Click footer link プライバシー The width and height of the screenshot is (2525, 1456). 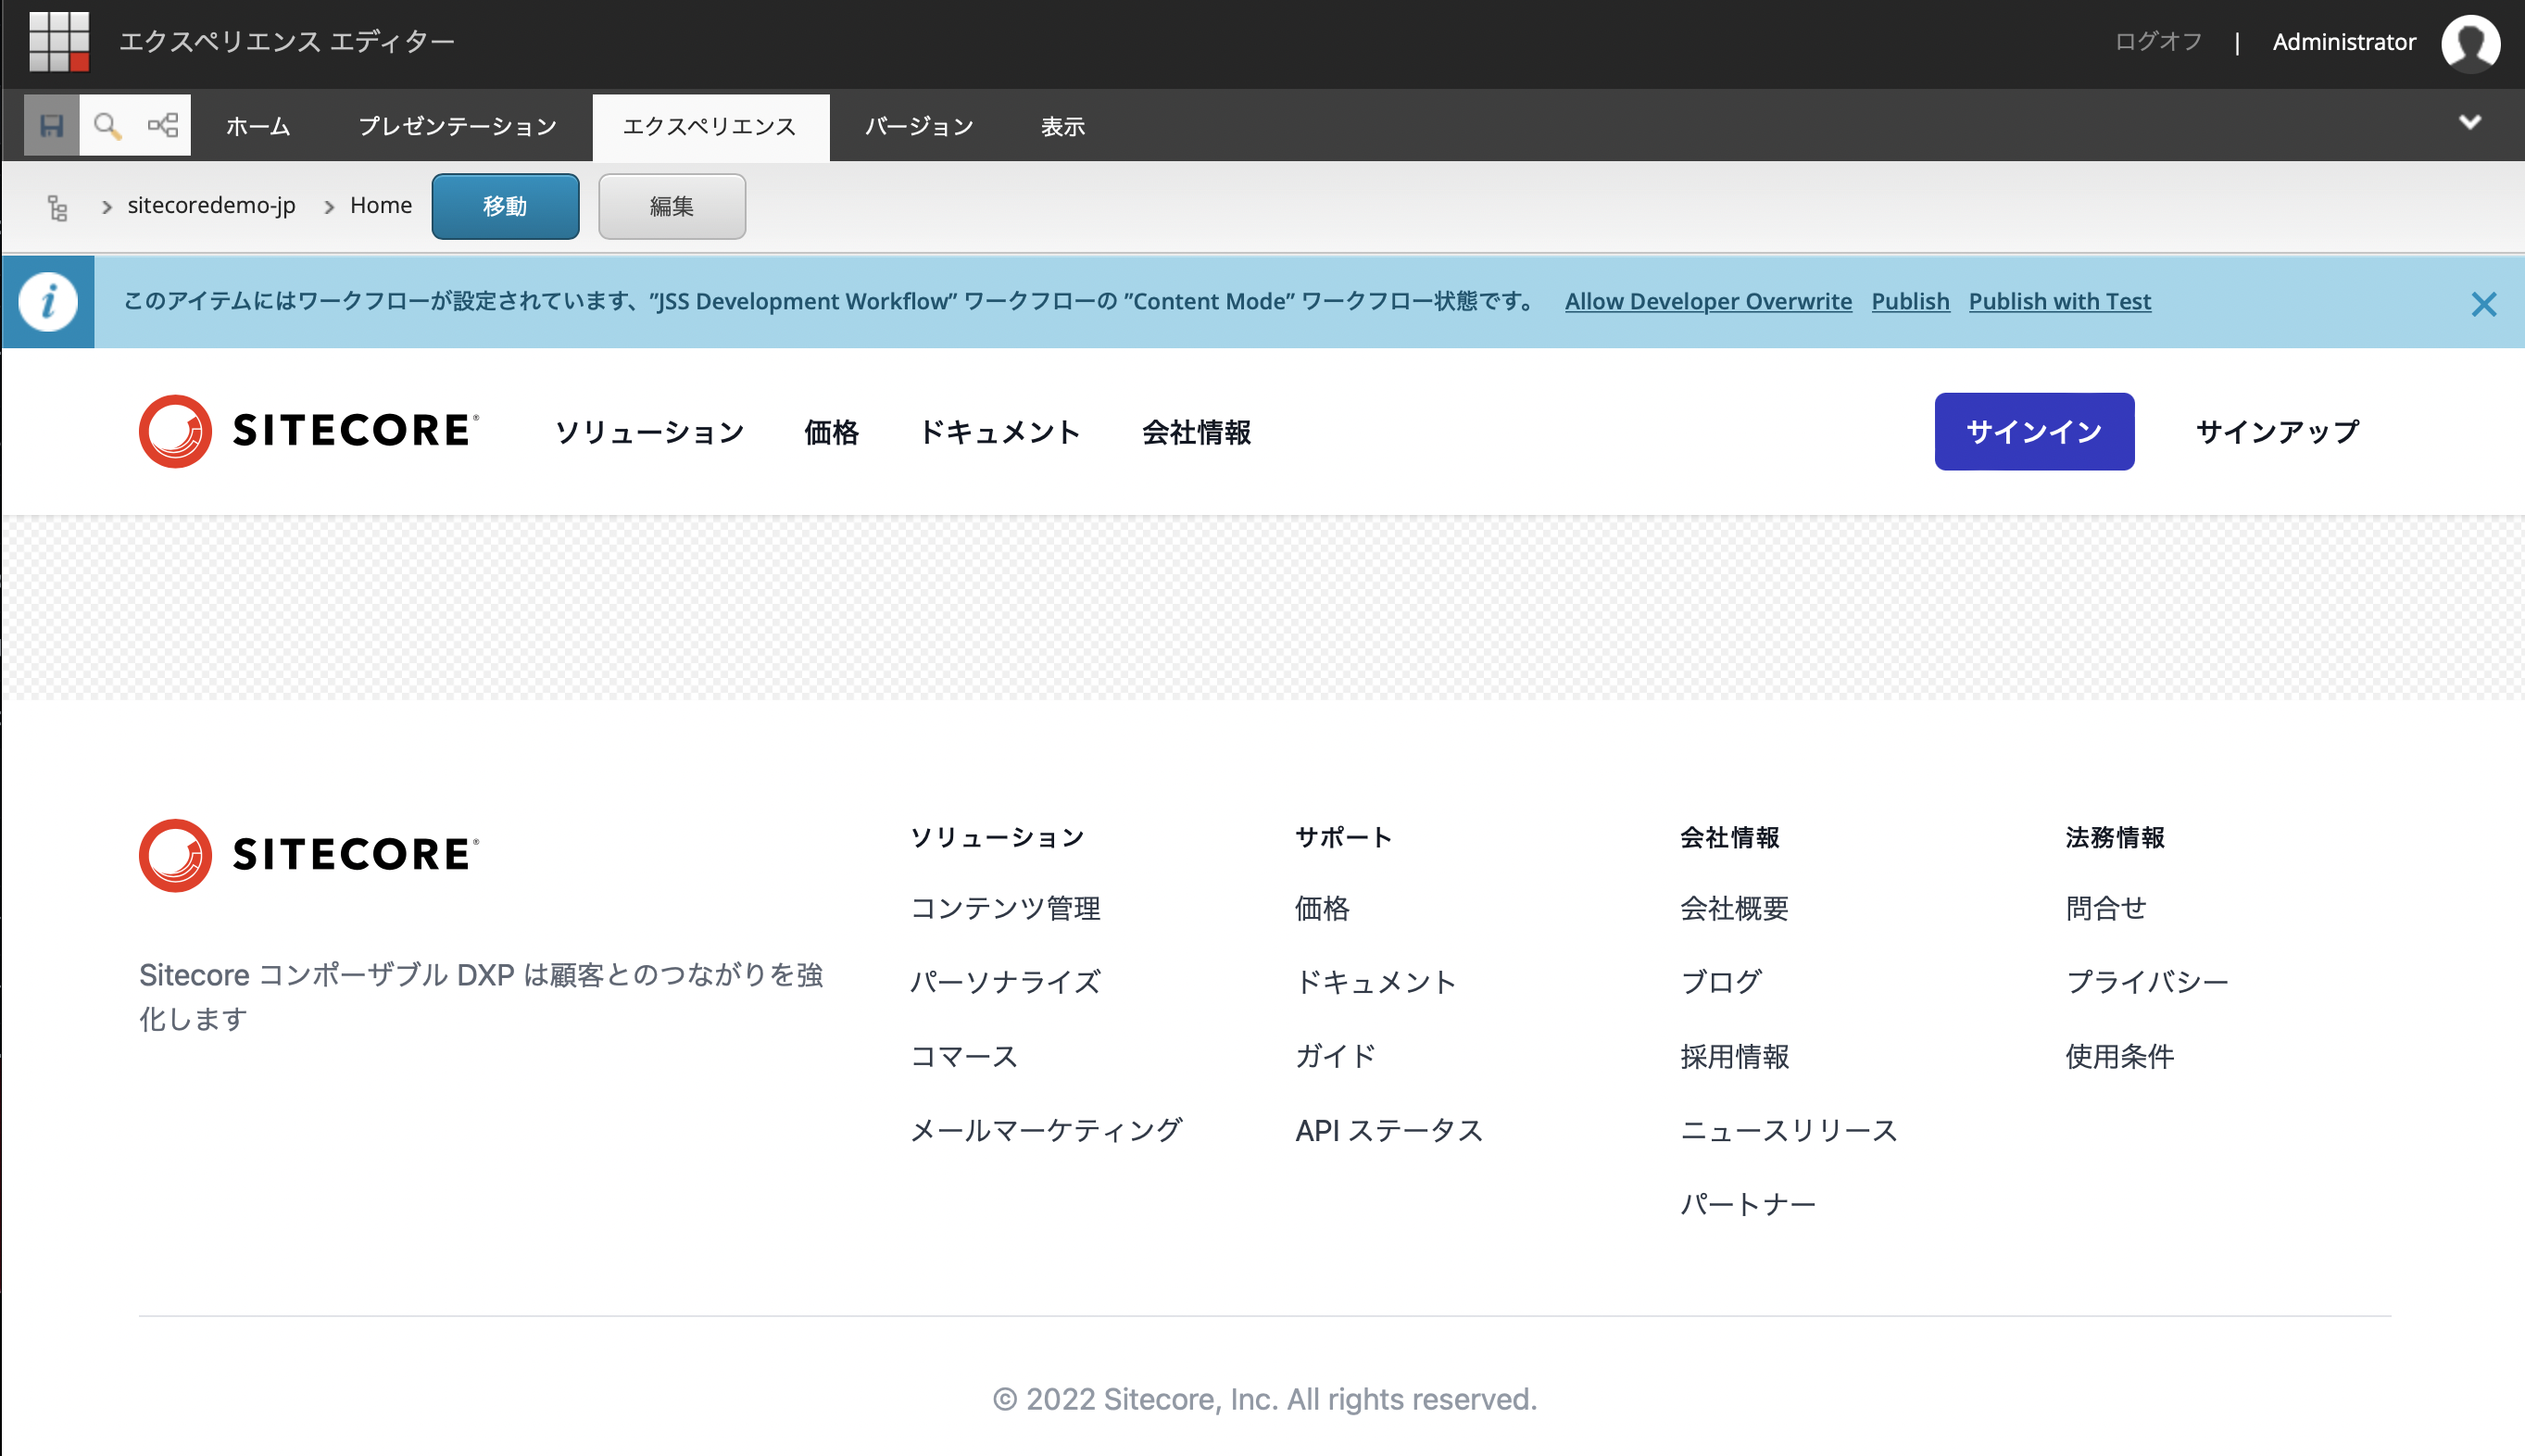point(2147,982)
